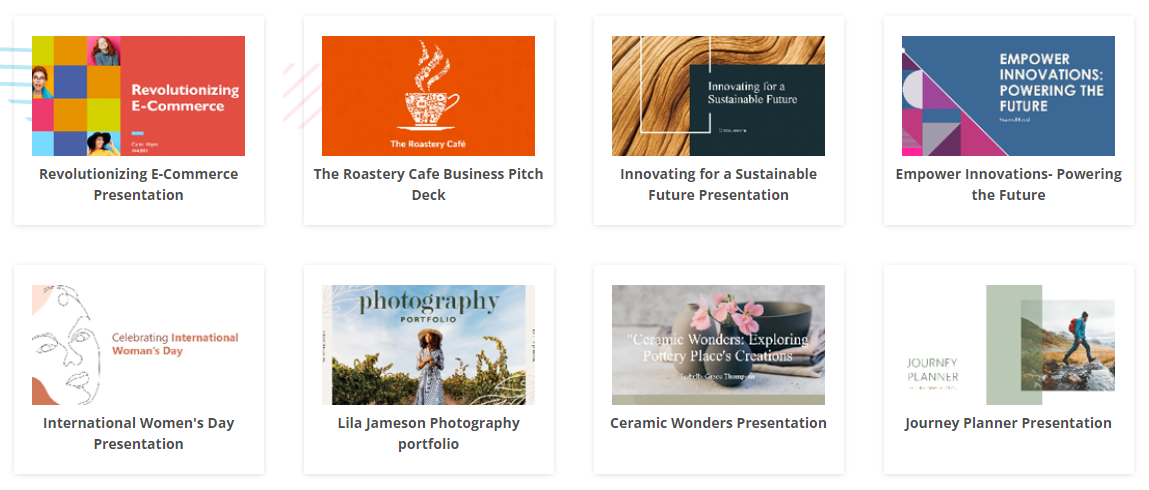
Task: Click the Roastery Café orange slide thumbnail
Action: pos(428,96)
